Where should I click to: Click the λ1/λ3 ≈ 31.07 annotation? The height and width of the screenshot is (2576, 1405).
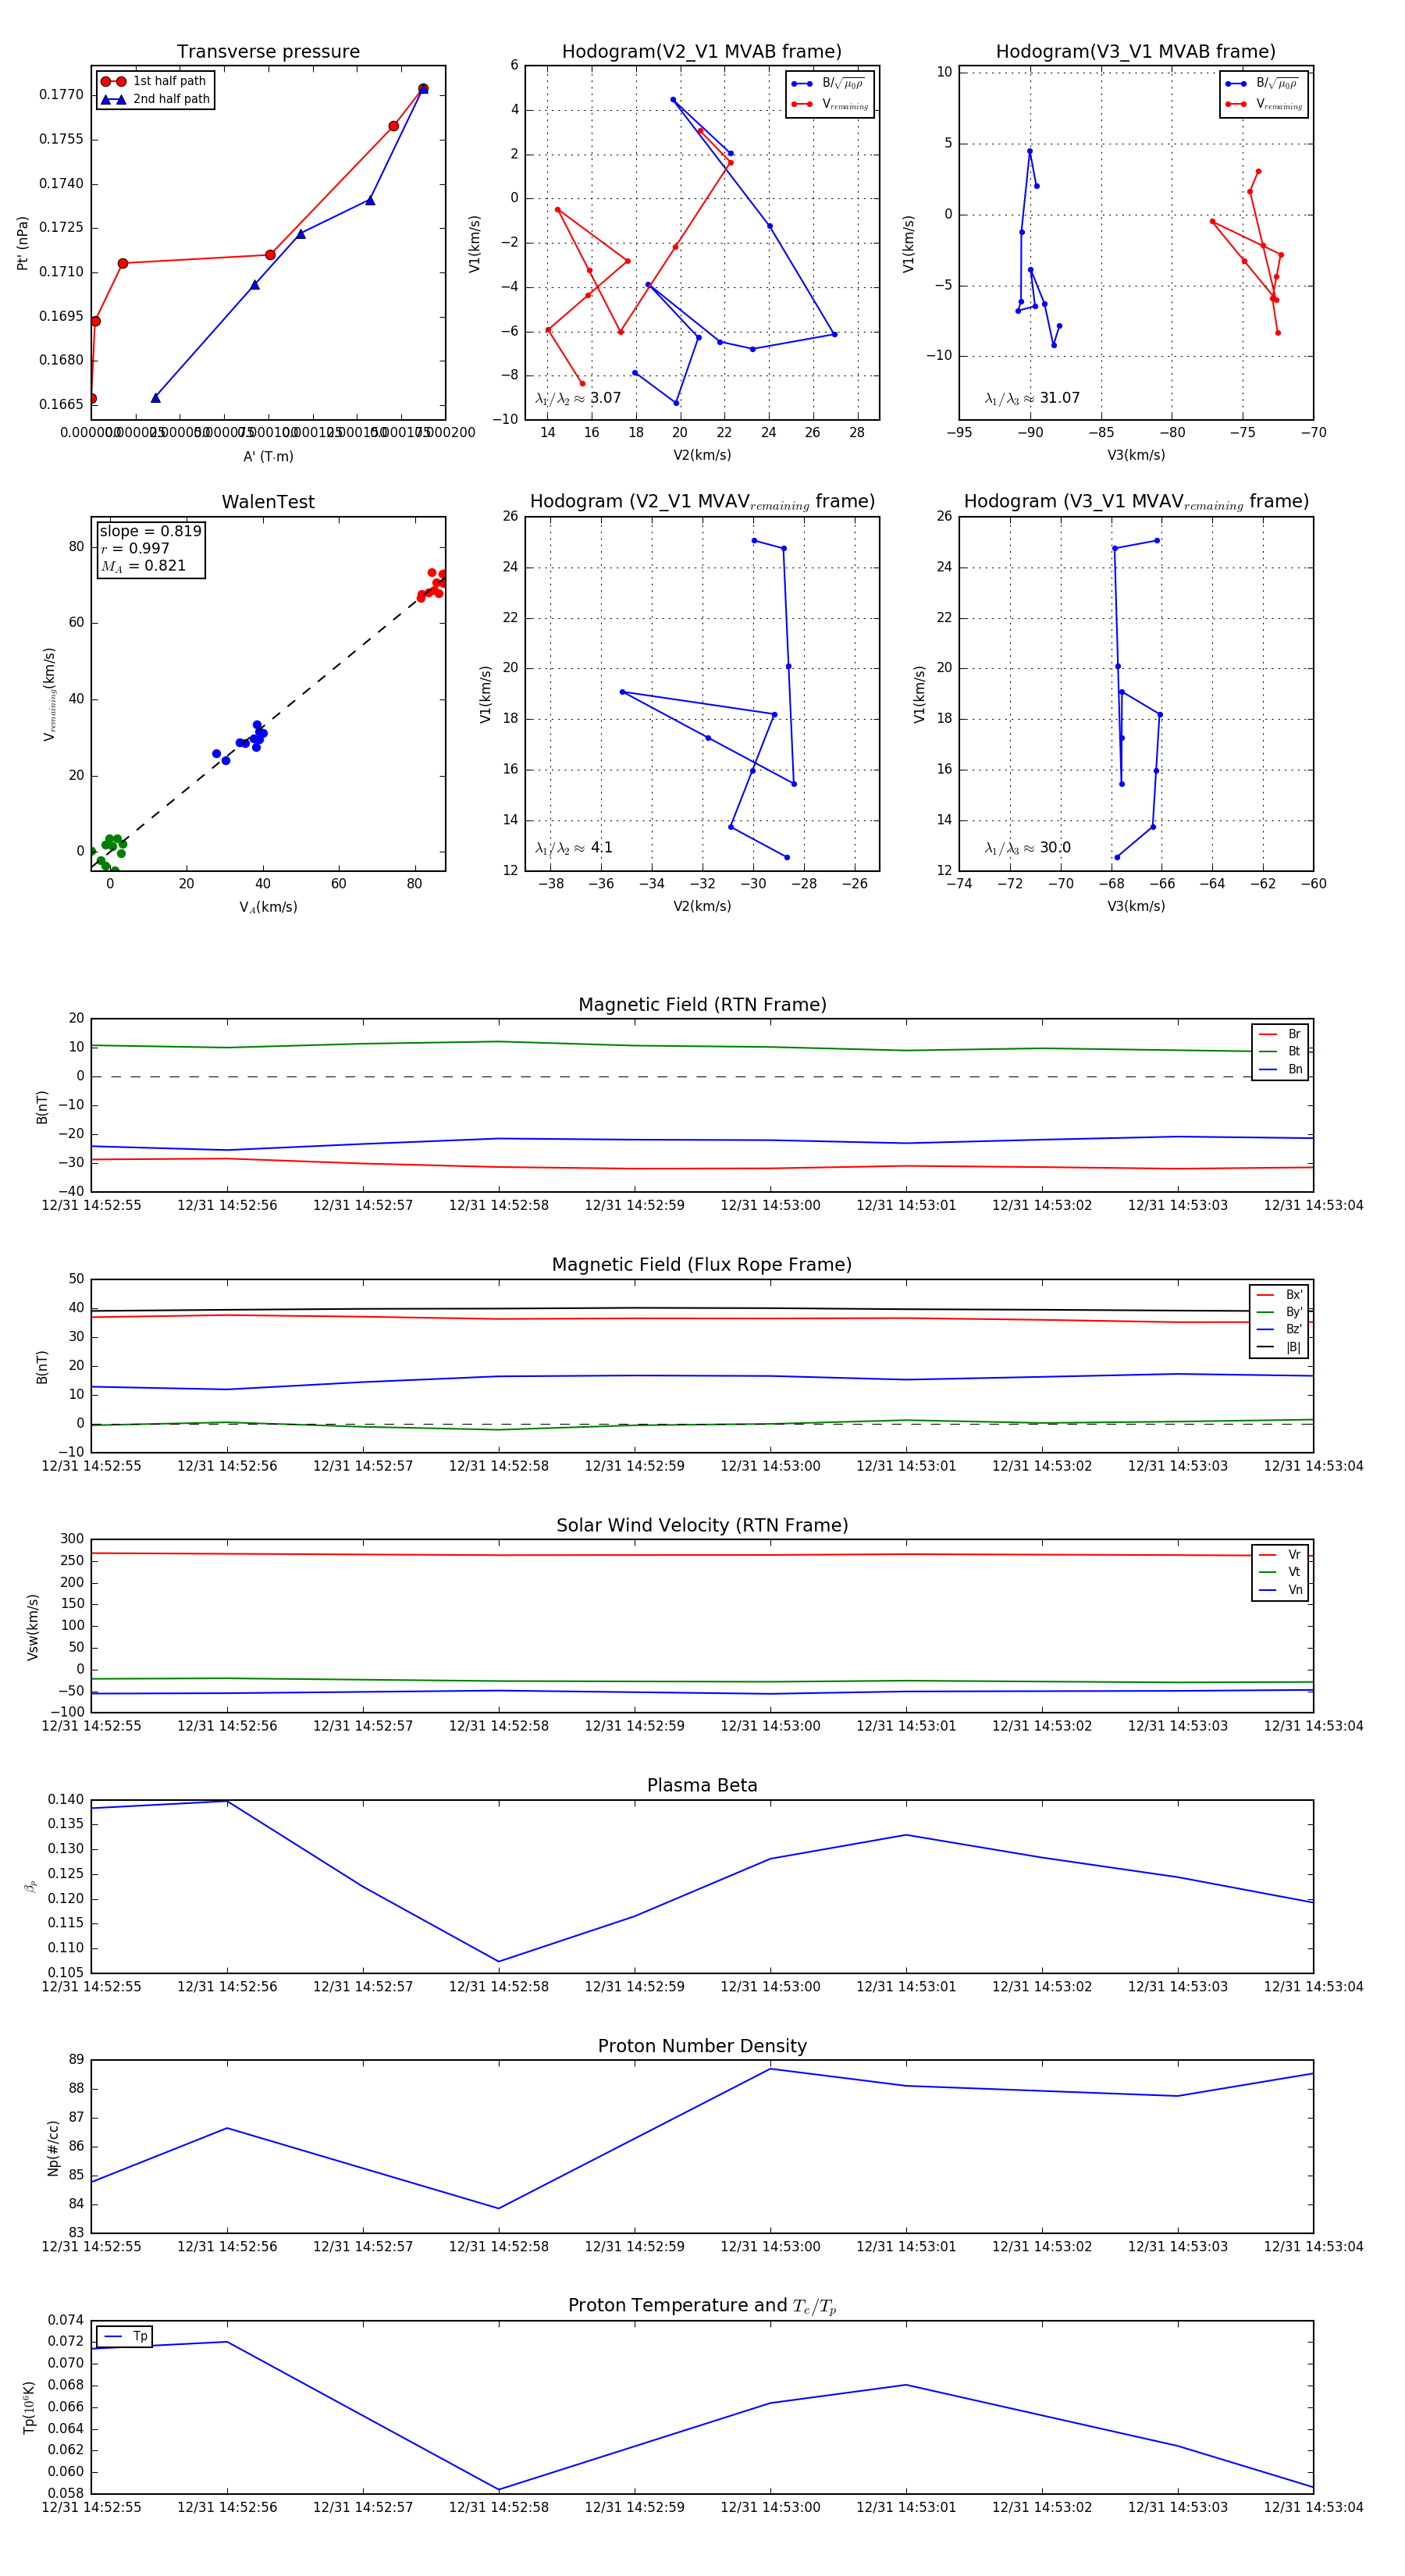pyautogui.click(x=1031, y=398)
